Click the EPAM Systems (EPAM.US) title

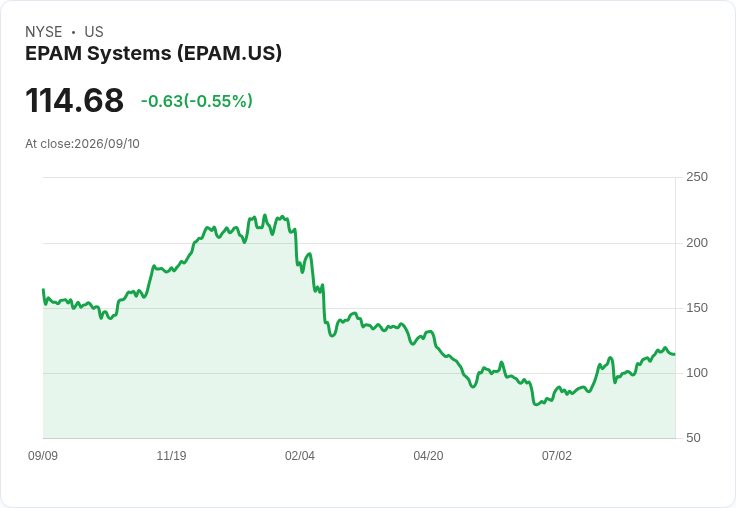[x=153, y=53]
